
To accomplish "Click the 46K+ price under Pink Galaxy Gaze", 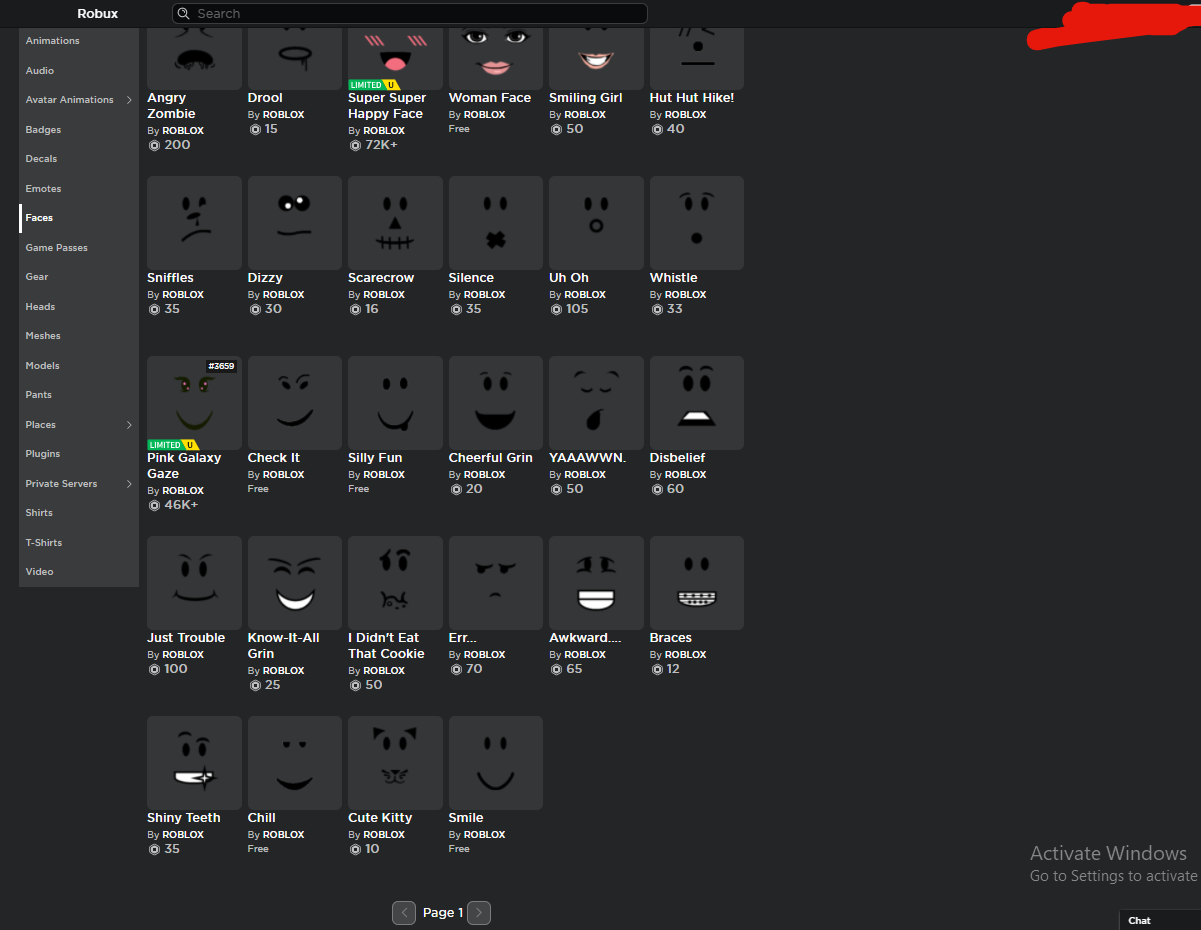I will [181, 505].
